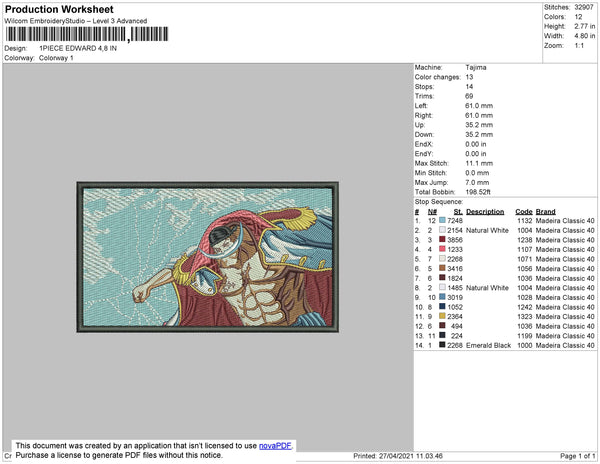Click the Height value '2.77 in'

pyautogui.click(x=584, y=26)
